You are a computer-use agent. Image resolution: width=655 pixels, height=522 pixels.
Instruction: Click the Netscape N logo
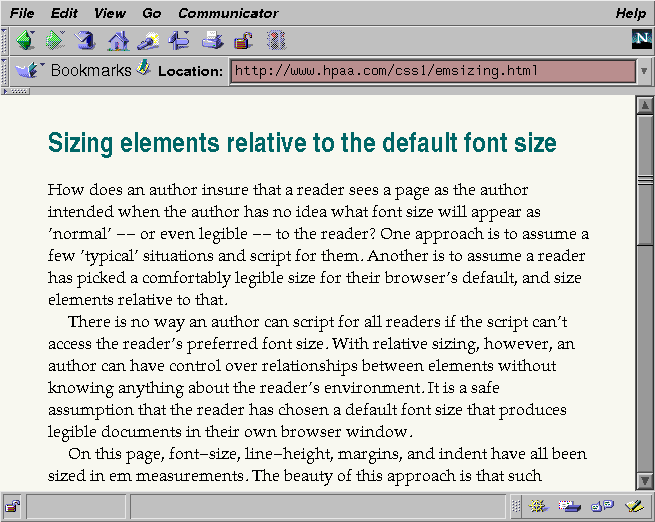641,40
